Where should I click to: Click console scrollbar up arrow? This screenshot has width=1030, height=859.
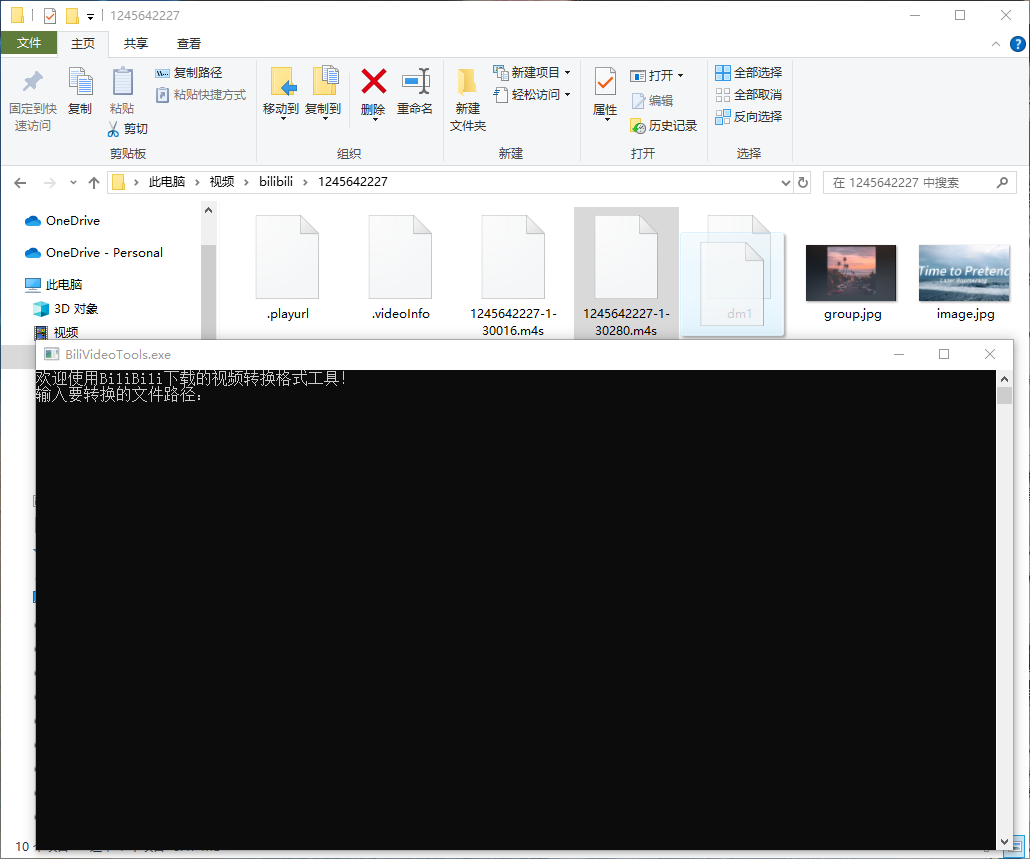pyautogui.click(x=1004, y=379)
